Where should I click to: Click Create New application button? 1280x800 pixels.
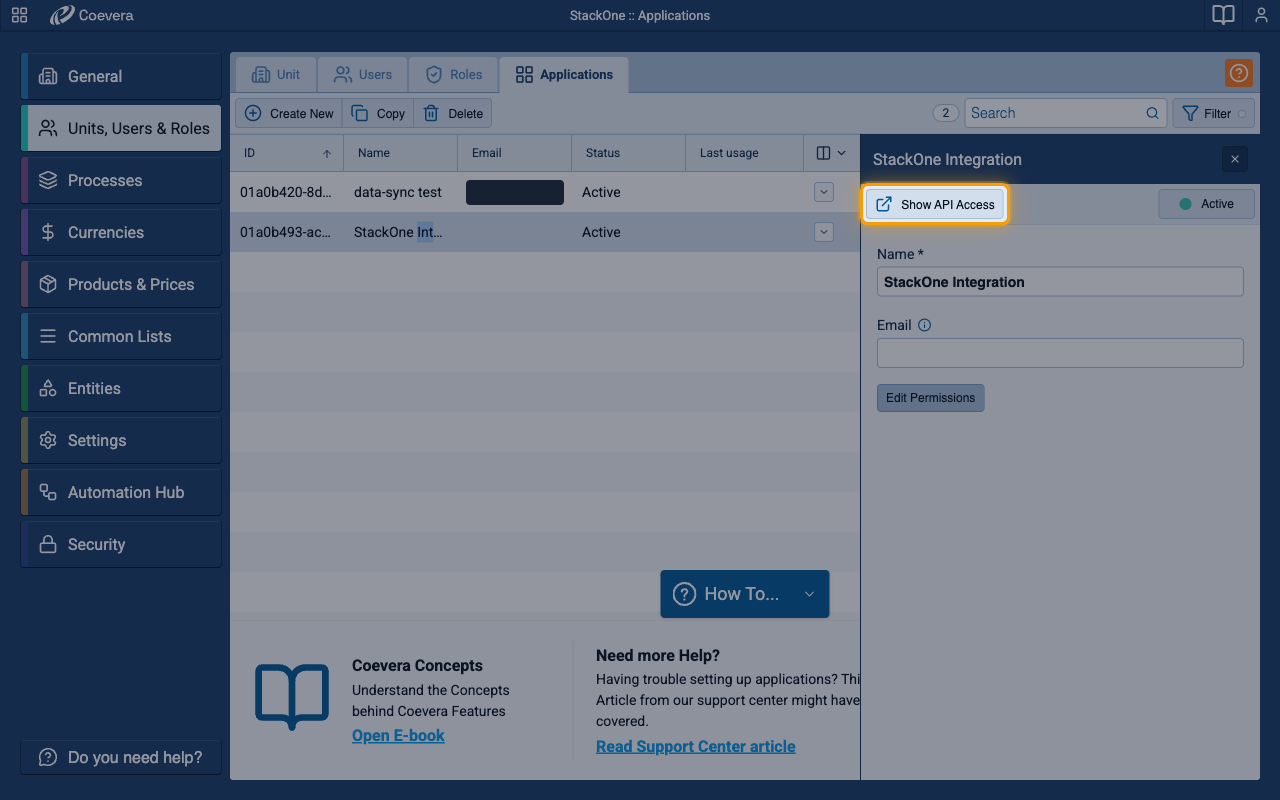pyautogui.click(x=289, y=113)
